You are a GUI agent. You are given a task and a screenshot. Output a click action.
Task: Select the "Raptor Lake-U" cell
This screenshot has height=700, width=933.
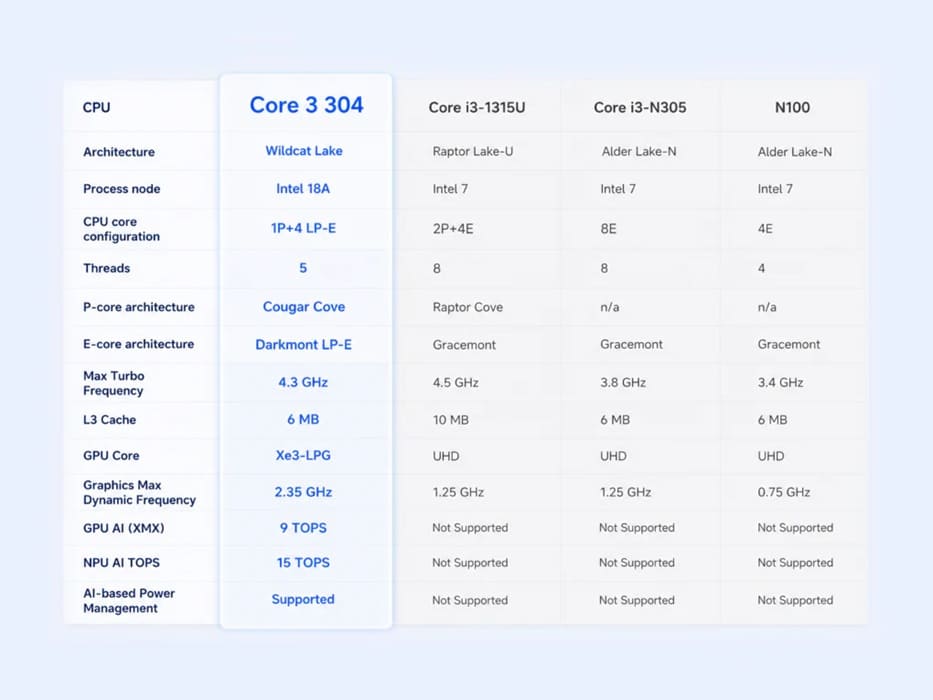[473, 151]
